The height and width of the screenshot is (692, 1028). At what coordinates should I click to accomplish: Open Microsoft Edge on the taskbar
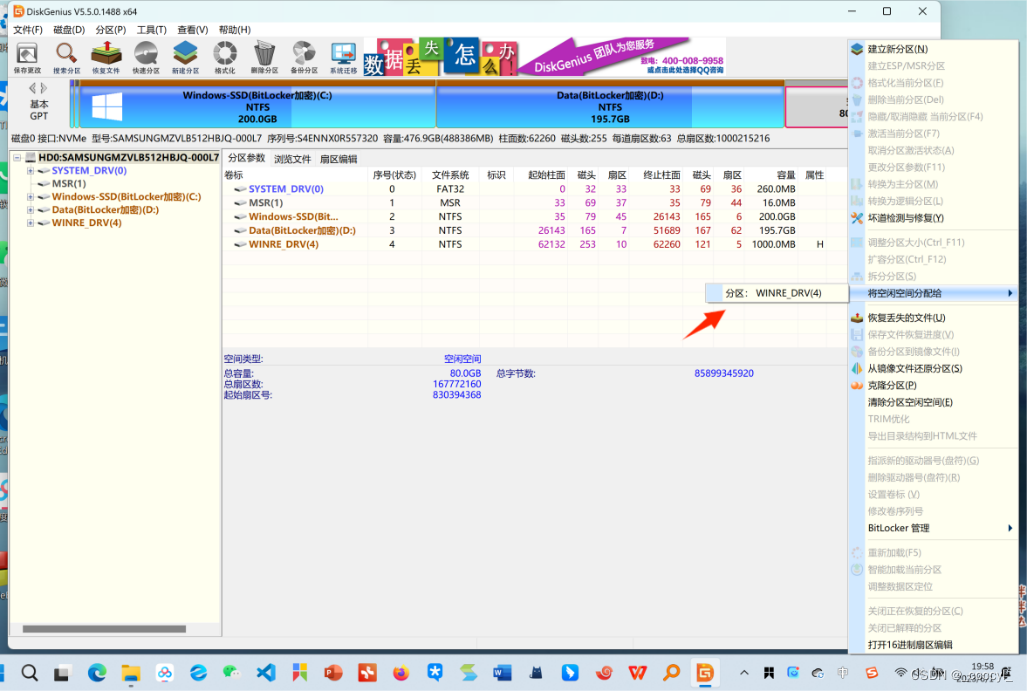(97, 673)
